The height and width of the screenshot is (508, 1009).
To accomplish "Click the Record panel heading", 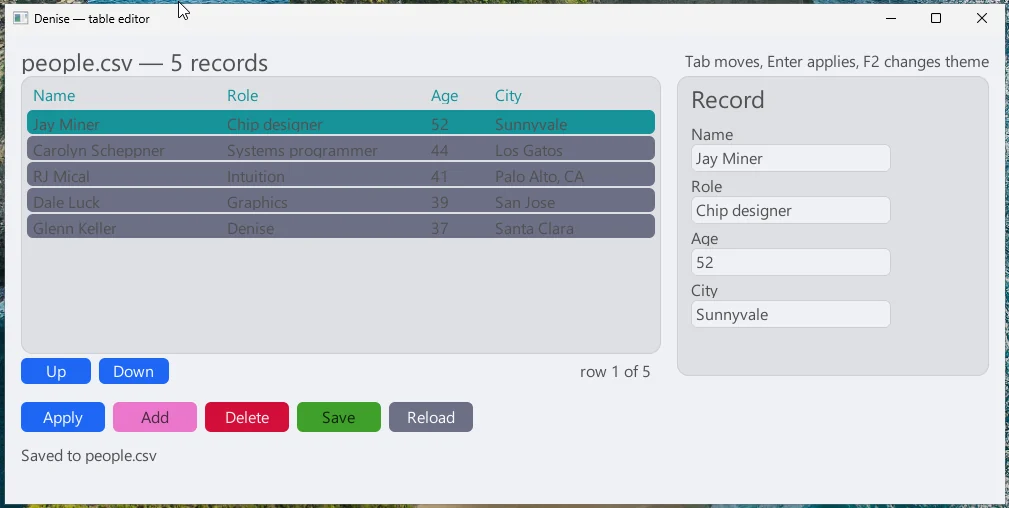I will [x=728, y=100].
